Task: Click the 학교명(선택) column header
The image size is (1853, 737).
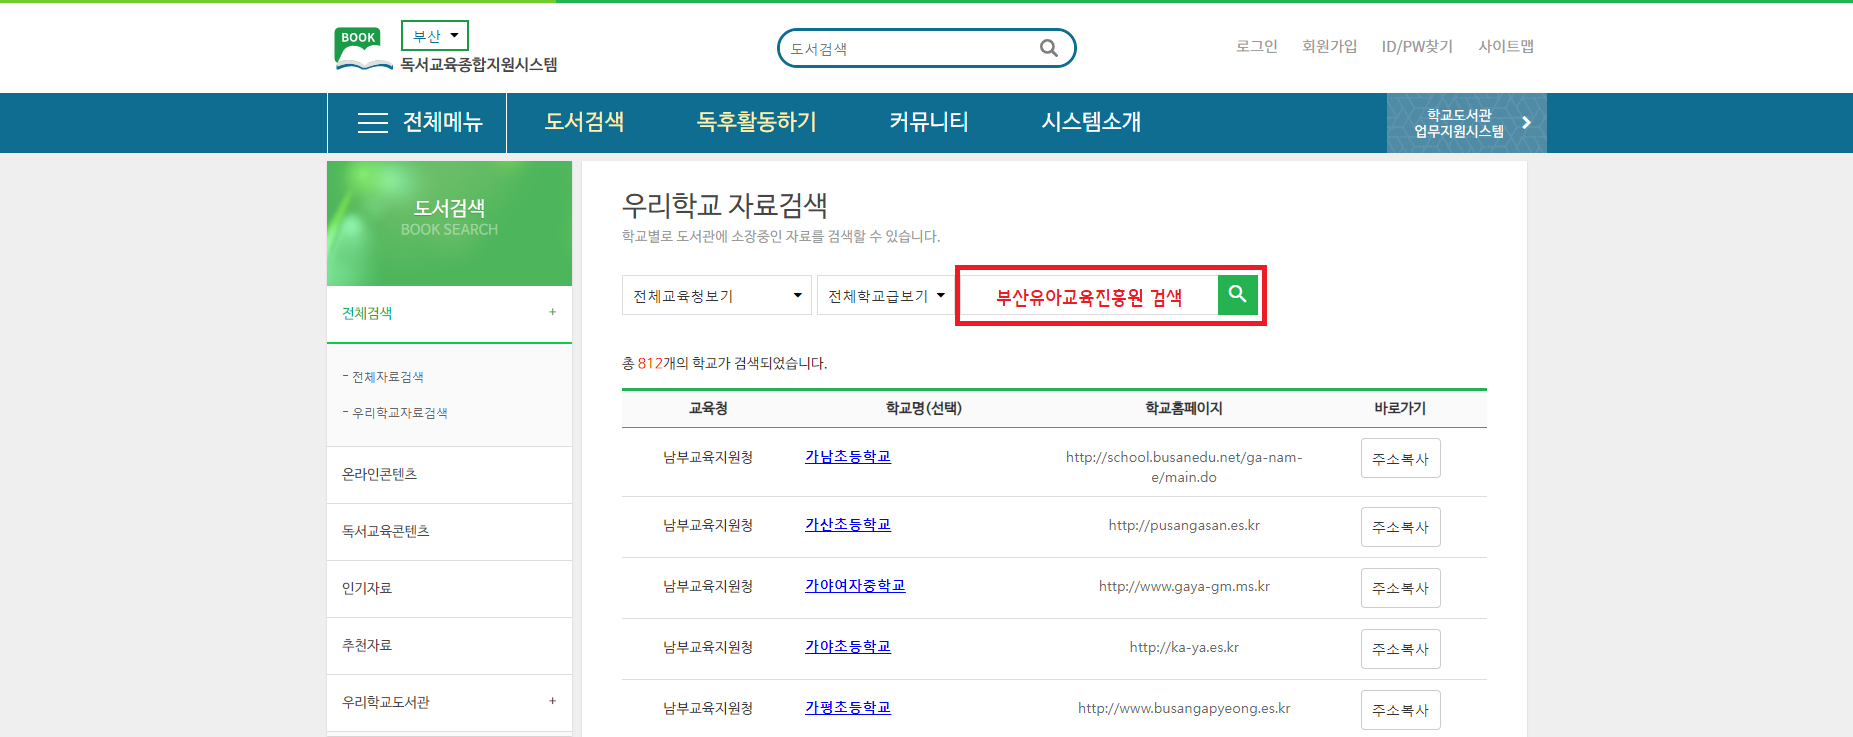Action: click(x=923, y=408)
